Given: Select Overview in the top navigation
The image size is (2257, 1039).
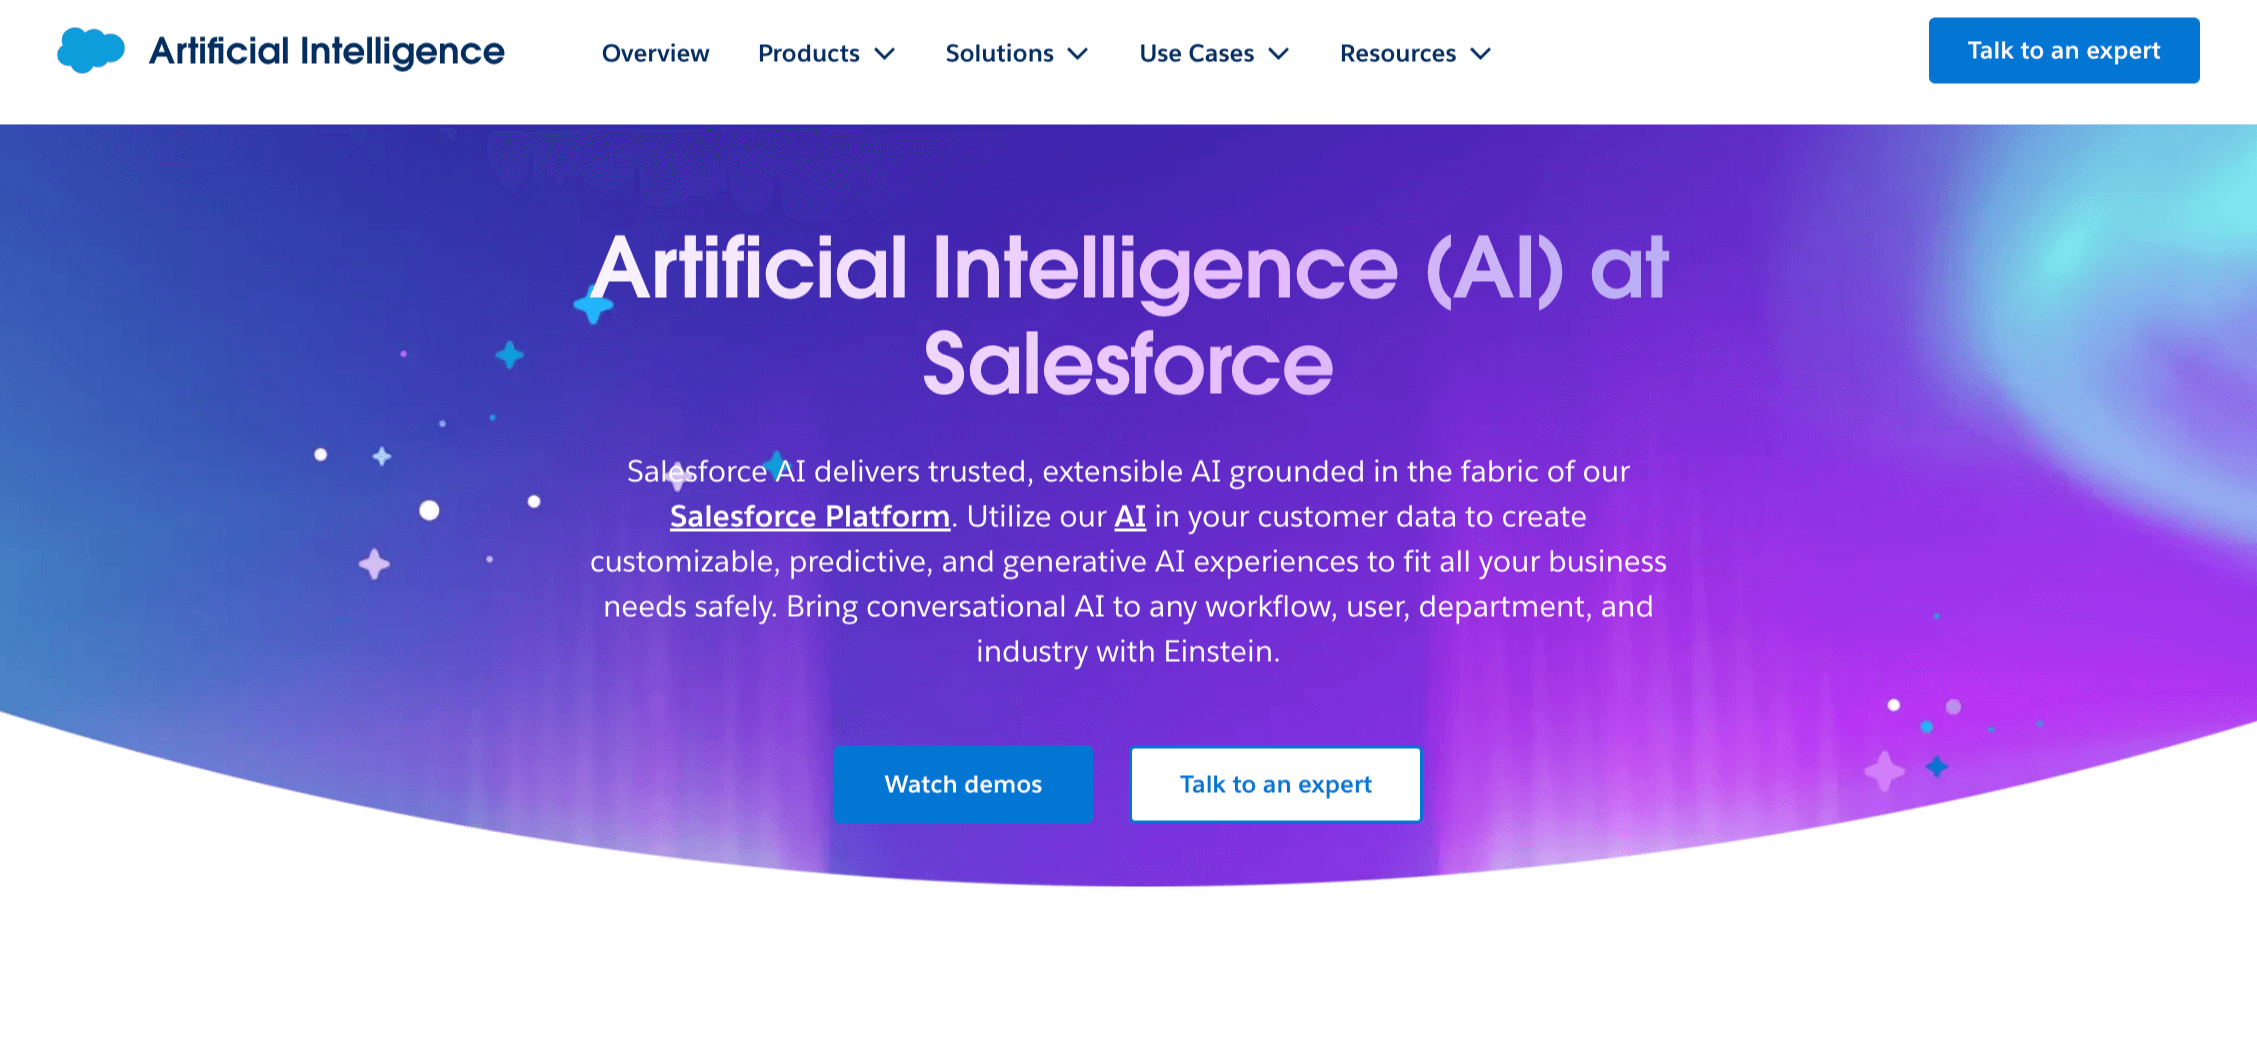Looking at the screenshot, I should pyautogui.click(x=654, y=54).
